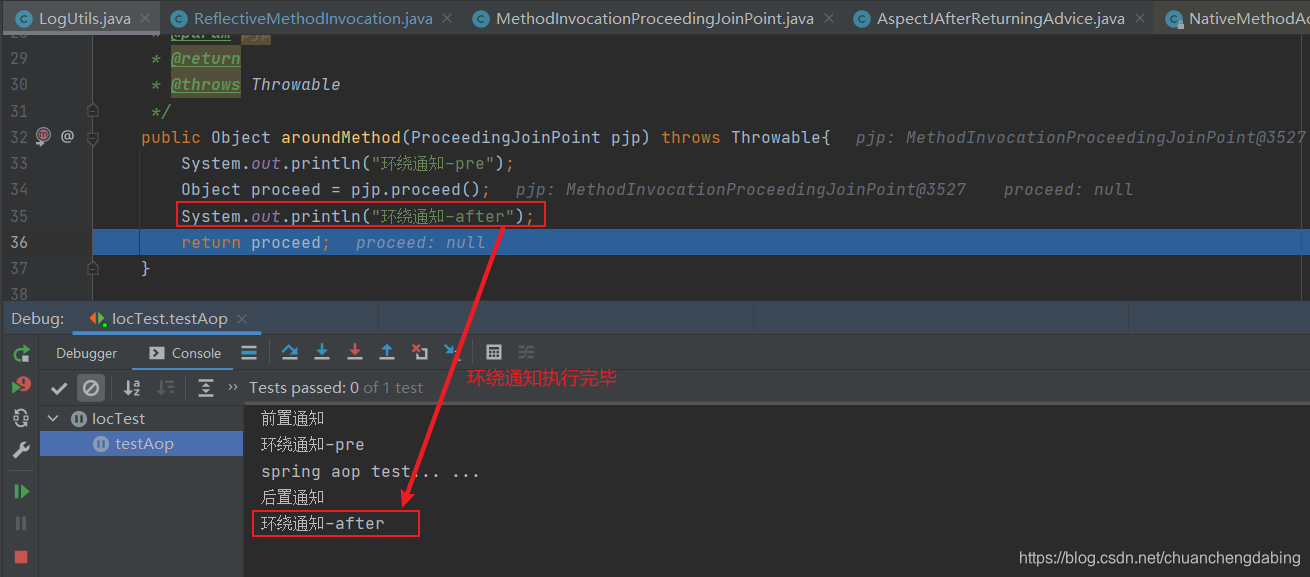
Task: Step Into using the blue down-arrow icon
Action: pos(322,352)
